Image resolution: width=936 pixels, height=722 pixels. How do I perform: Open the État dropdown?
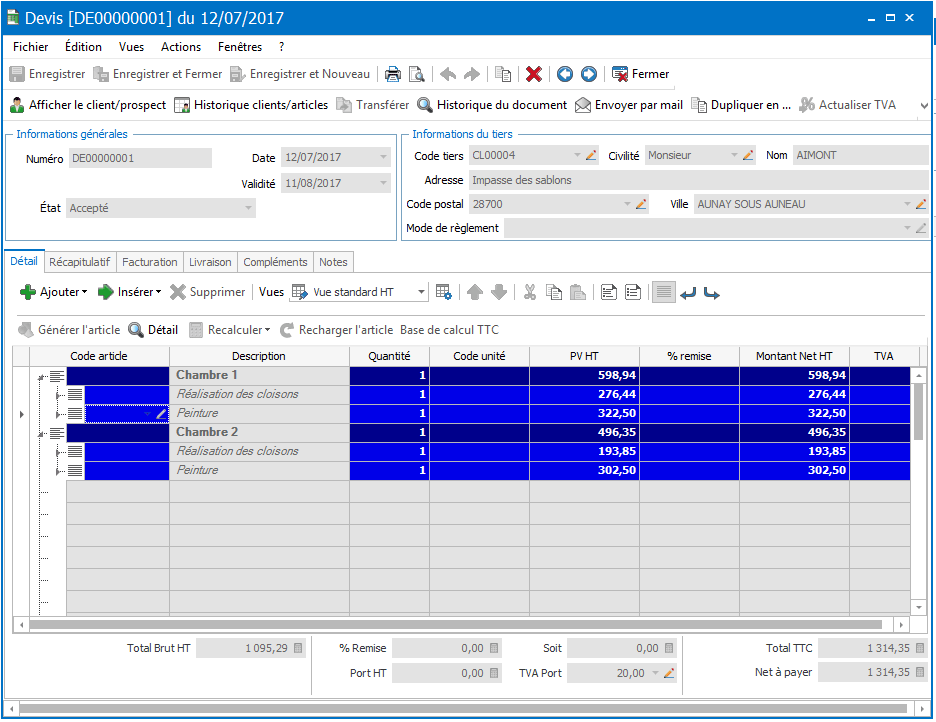(x=248, y=208)
